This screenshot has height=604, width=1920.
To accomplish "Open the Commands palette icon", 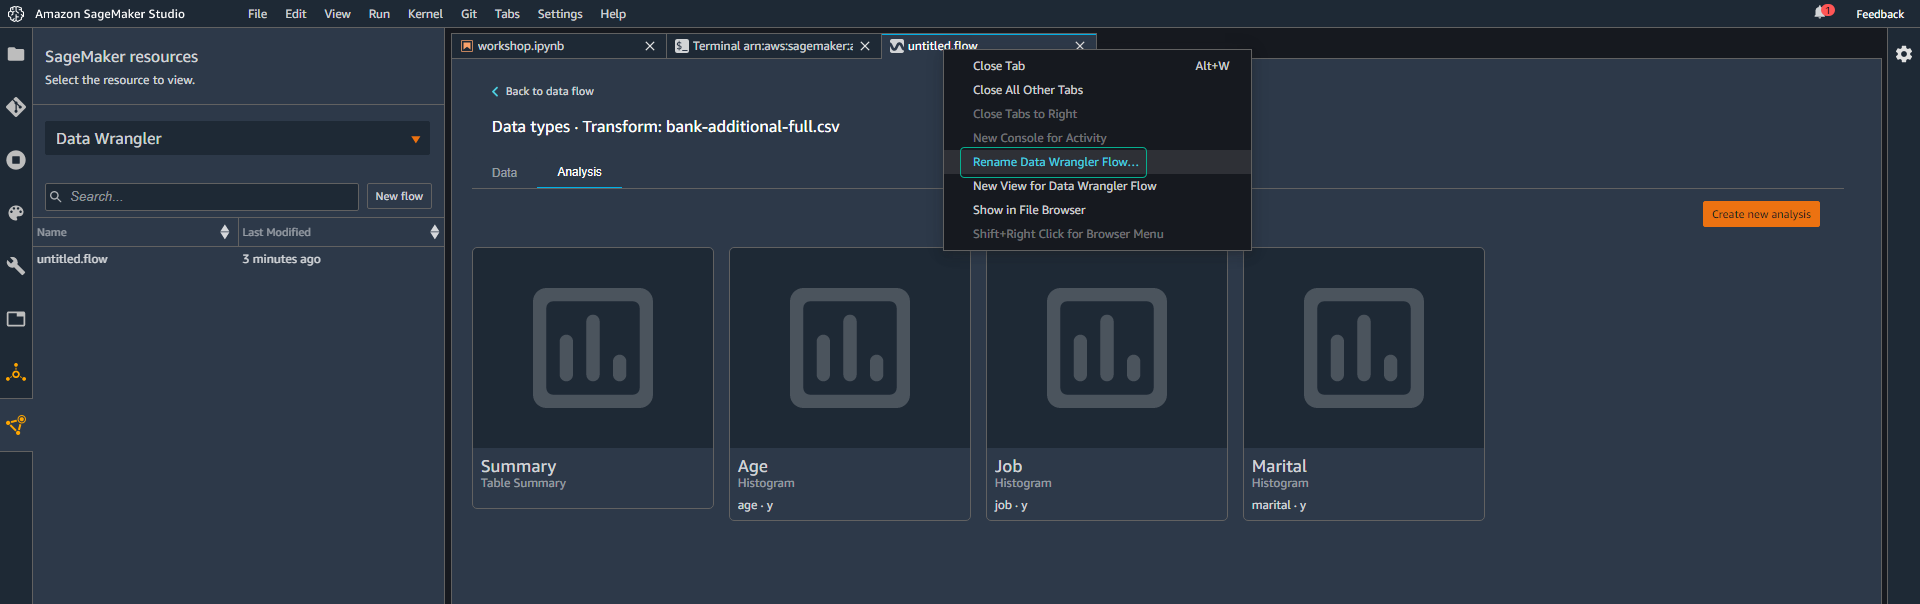I will click(x=16, y=213).
